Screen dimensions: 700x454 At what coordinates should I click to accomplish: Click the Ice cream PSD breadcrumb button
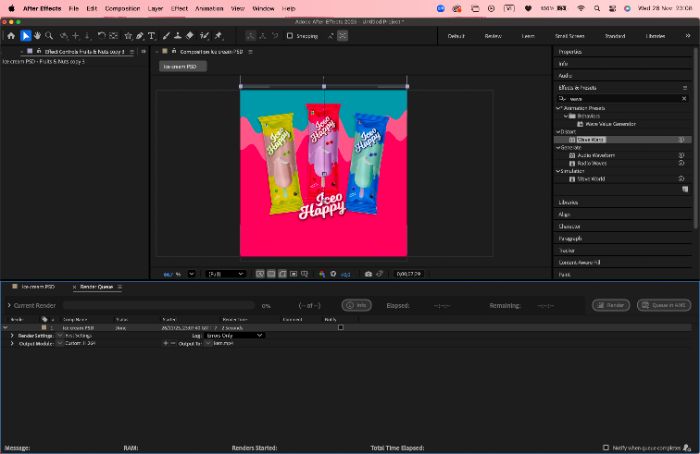pyautogui.click(x=182, y=67)
